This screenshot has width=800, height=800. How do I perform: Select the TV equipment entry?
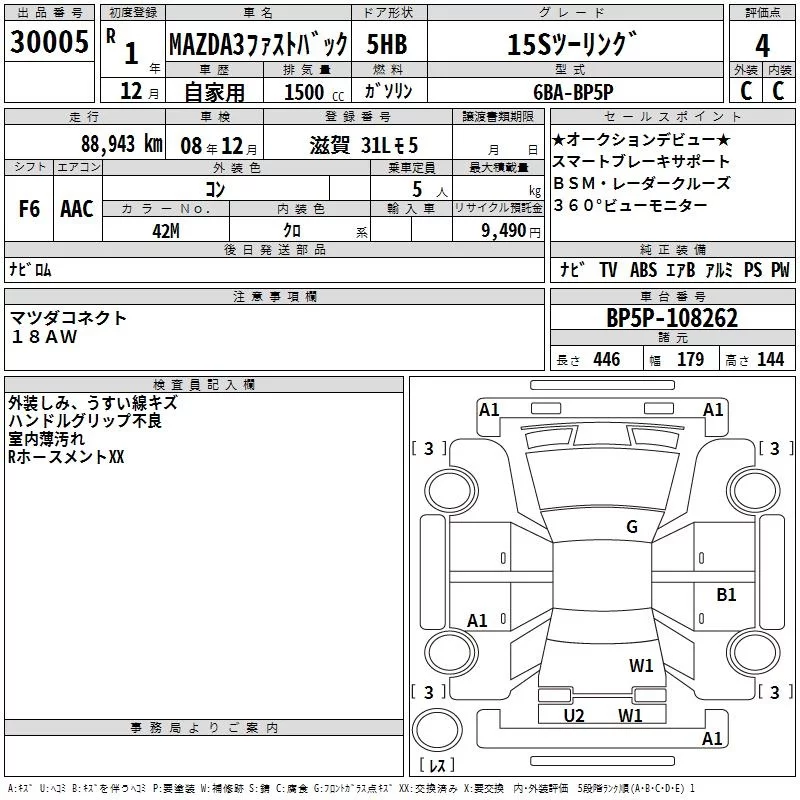point(608,269)
